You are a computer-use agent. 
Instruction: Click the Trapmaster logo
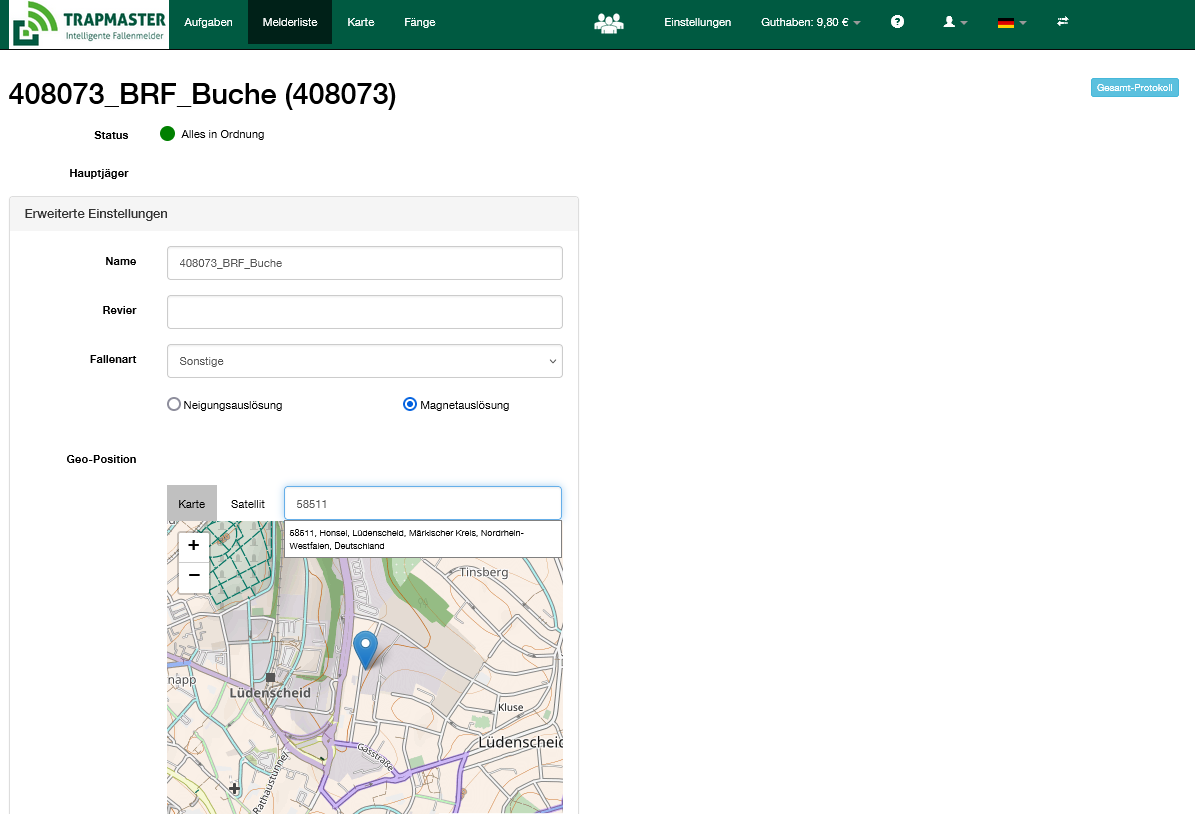point(89,25)
